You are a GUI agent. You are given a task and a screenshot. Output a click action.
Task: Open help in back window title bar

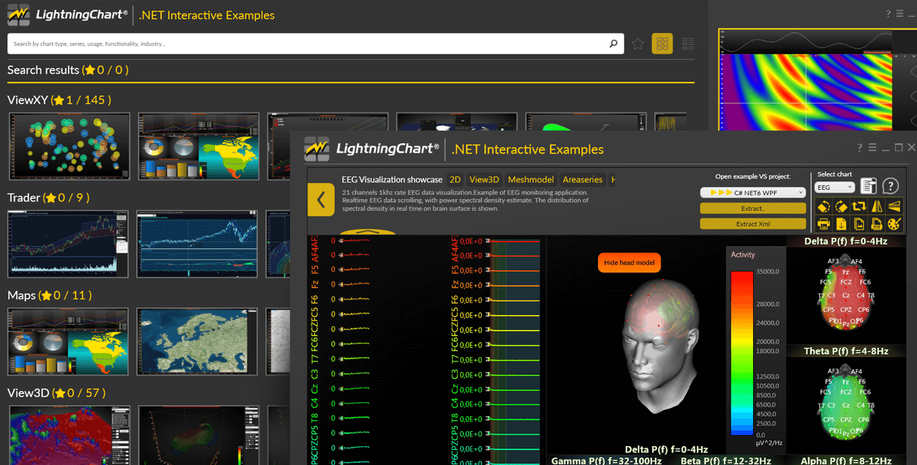(888, 13)
